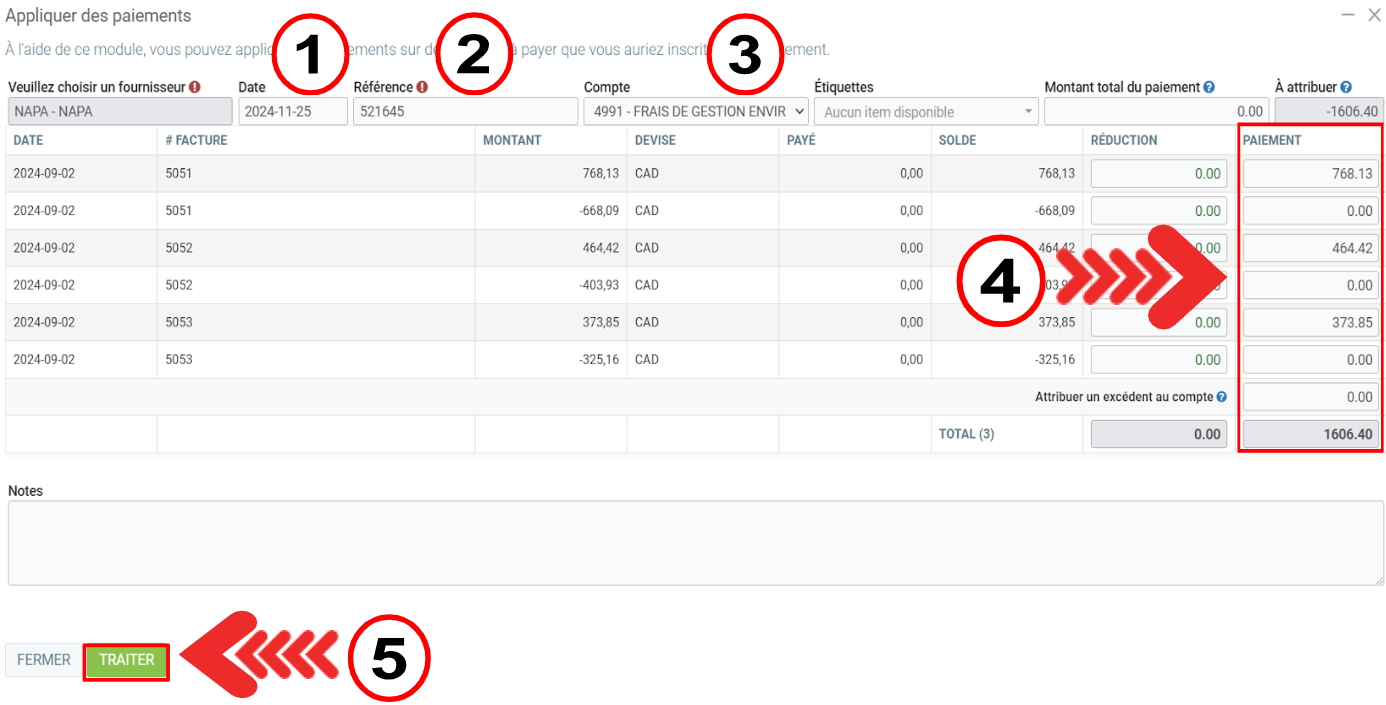1386x705 pixels.
Task: Click the fournisseur required warning icon
Action: point(195,88)
